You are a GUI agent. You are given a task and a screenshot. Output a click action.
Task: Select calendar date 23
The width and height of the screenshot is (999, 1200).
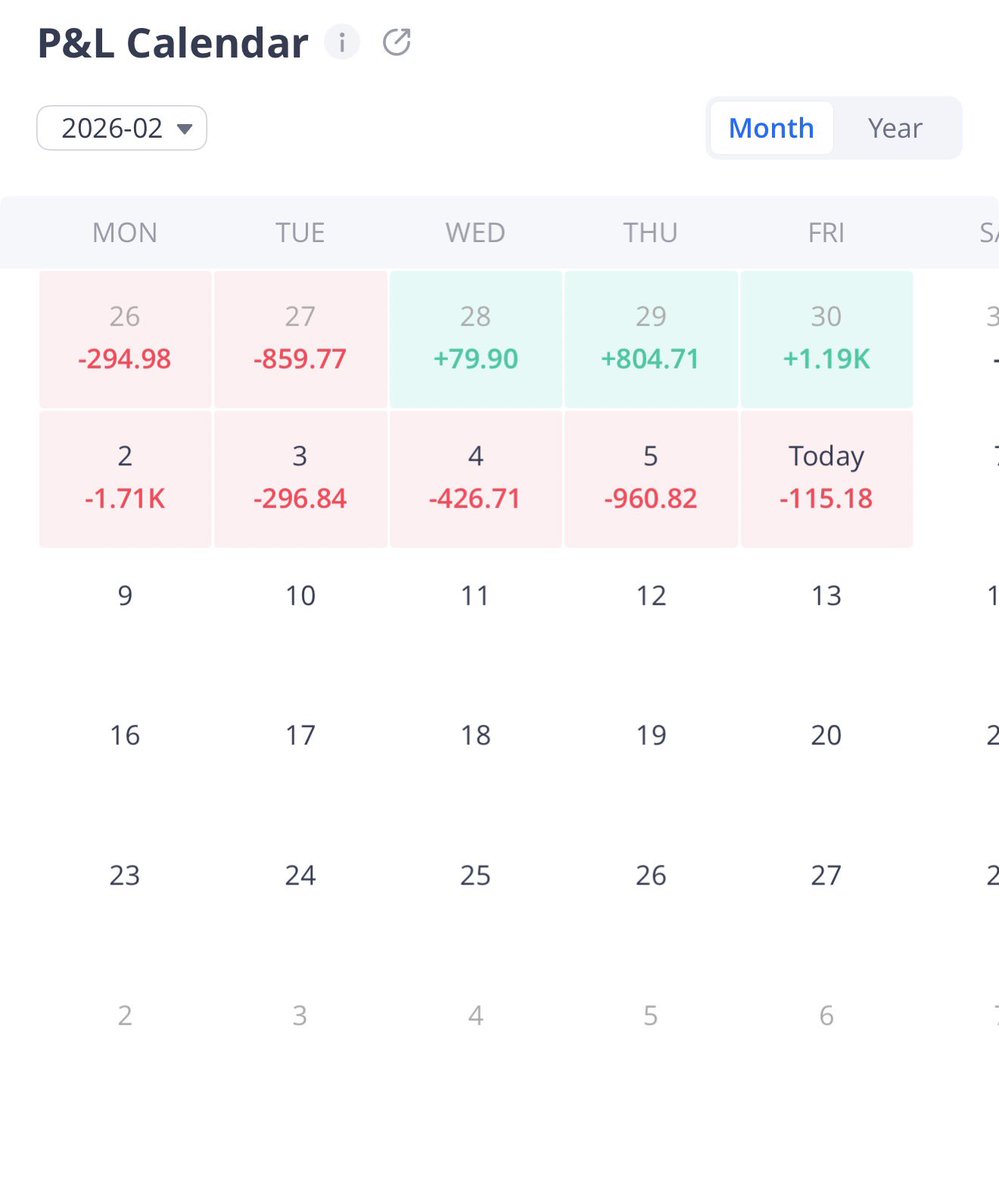[125, 876]
